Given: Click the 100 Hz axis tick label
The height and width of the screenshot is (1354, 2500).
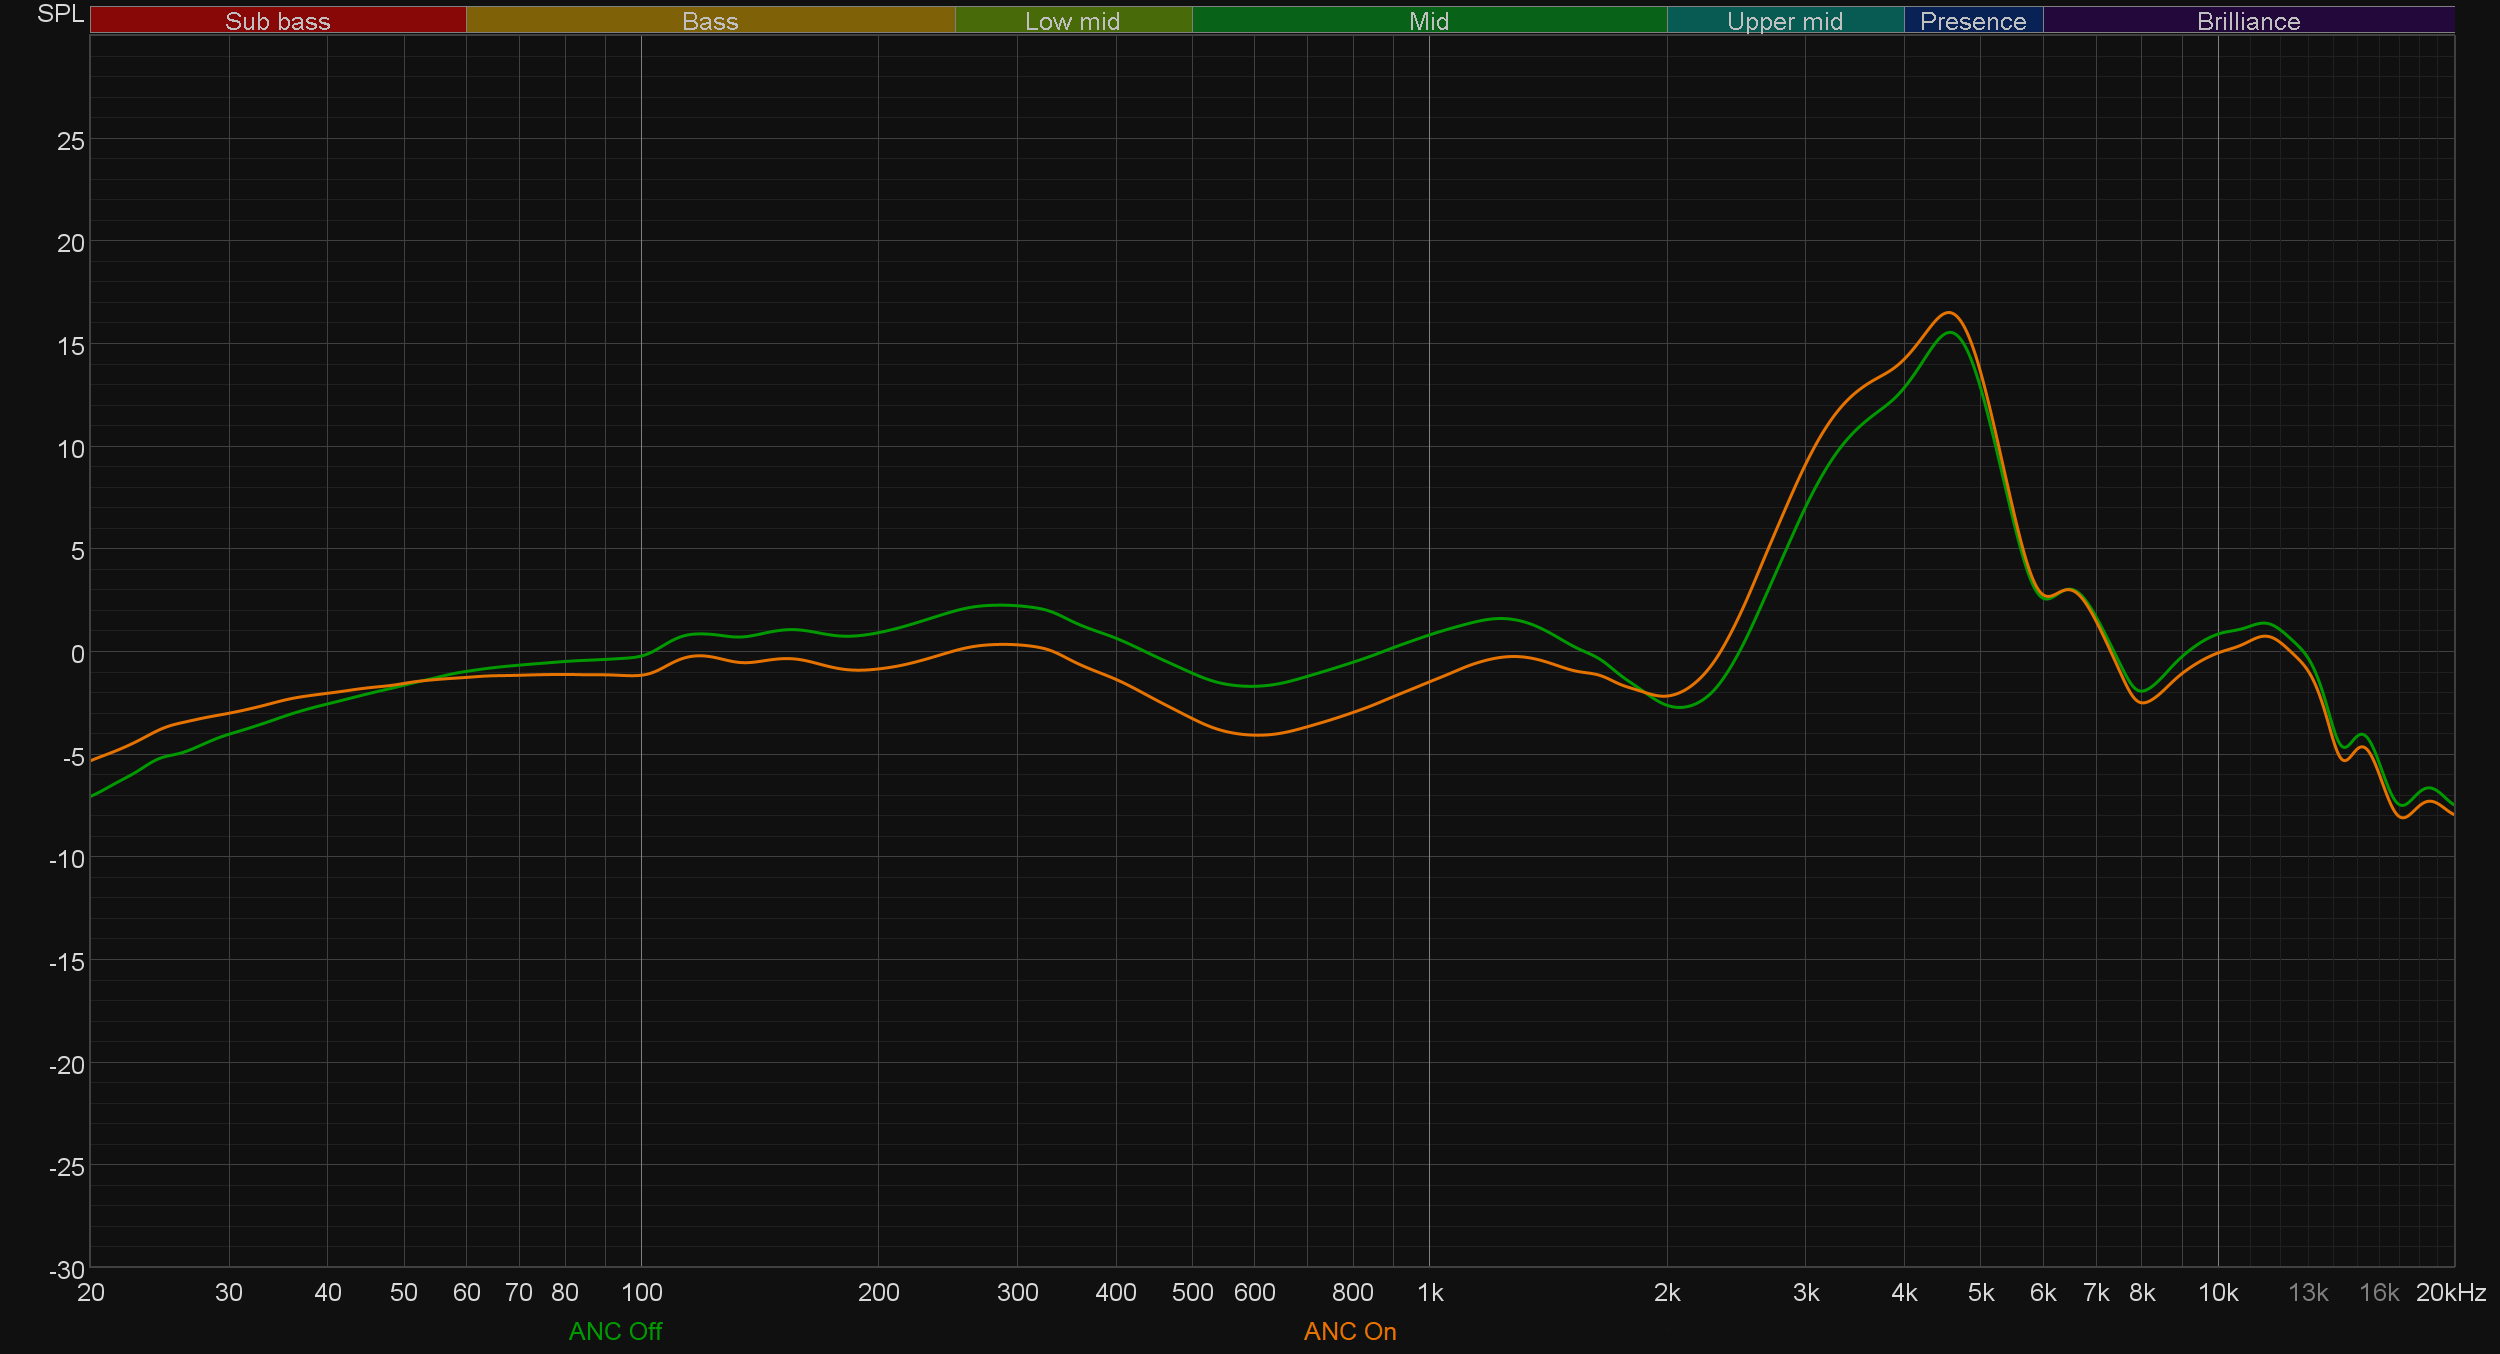Looking at the screenshot, I should pyautogui.click(x=641, y=1292).
